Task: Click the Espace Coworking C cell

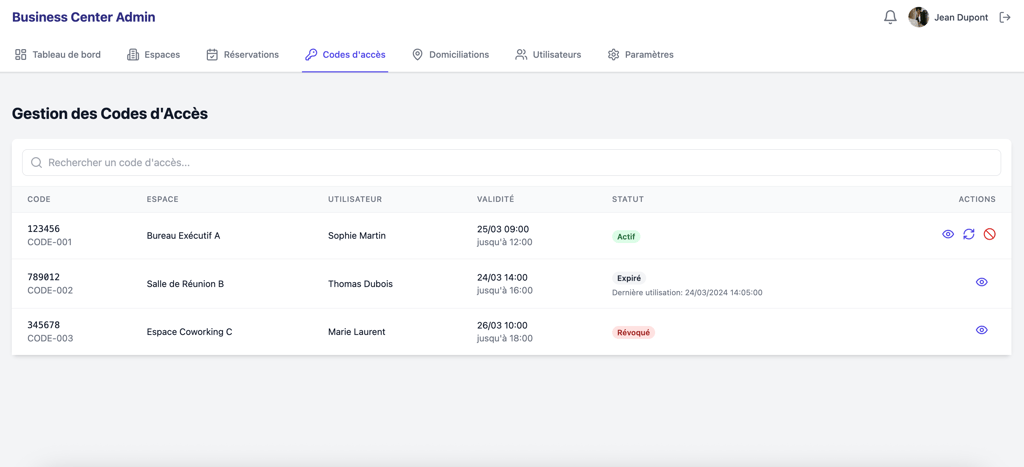Action: pyautogui.click(x=189, y=332)
